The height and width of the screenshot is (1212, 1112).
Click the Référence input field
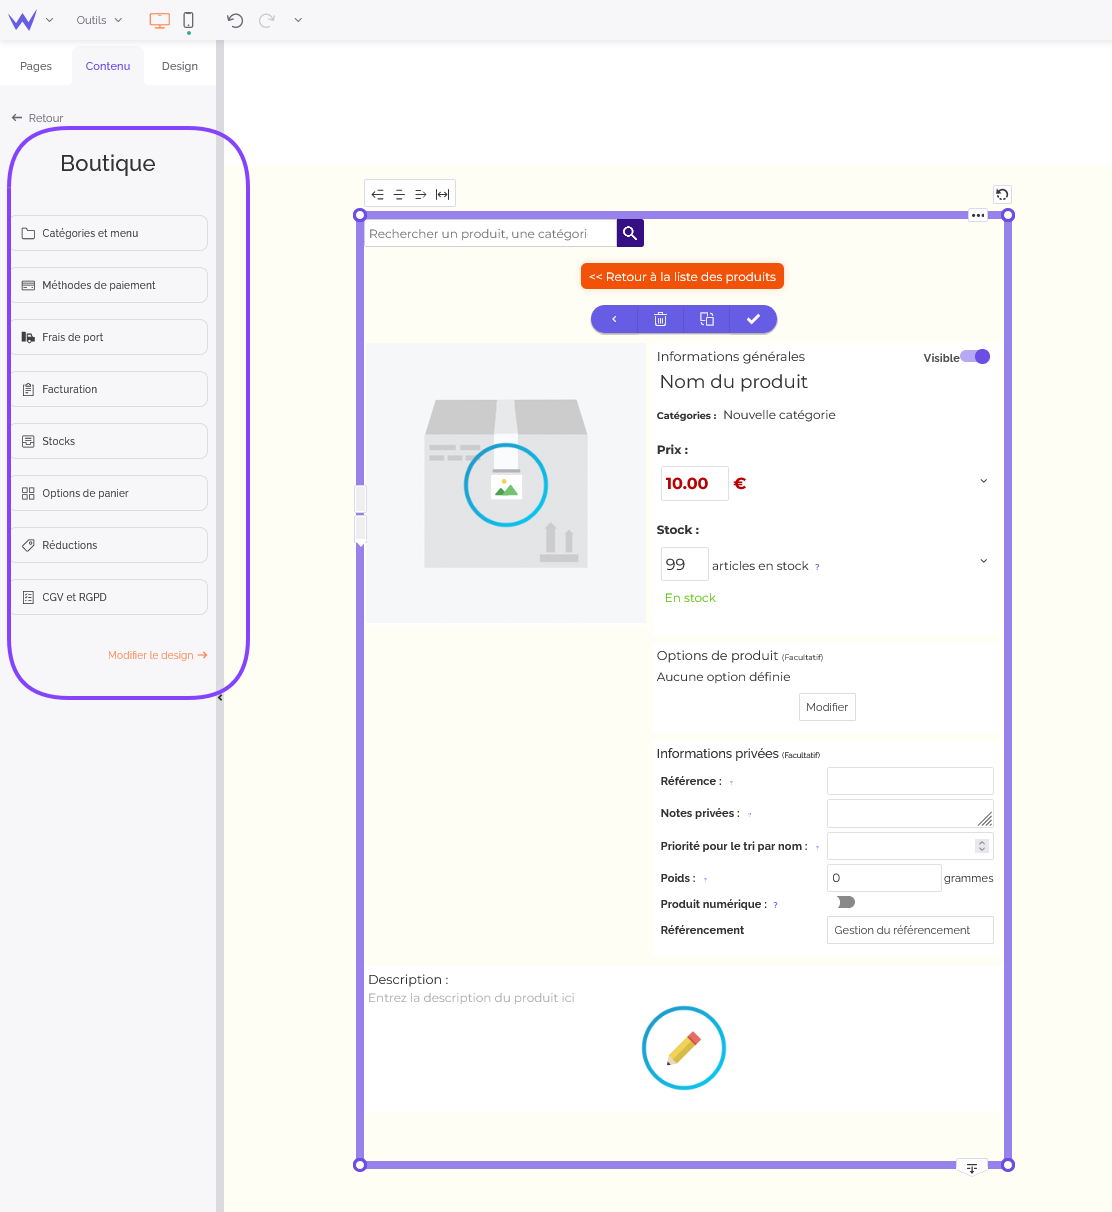[x=910, y=781]
